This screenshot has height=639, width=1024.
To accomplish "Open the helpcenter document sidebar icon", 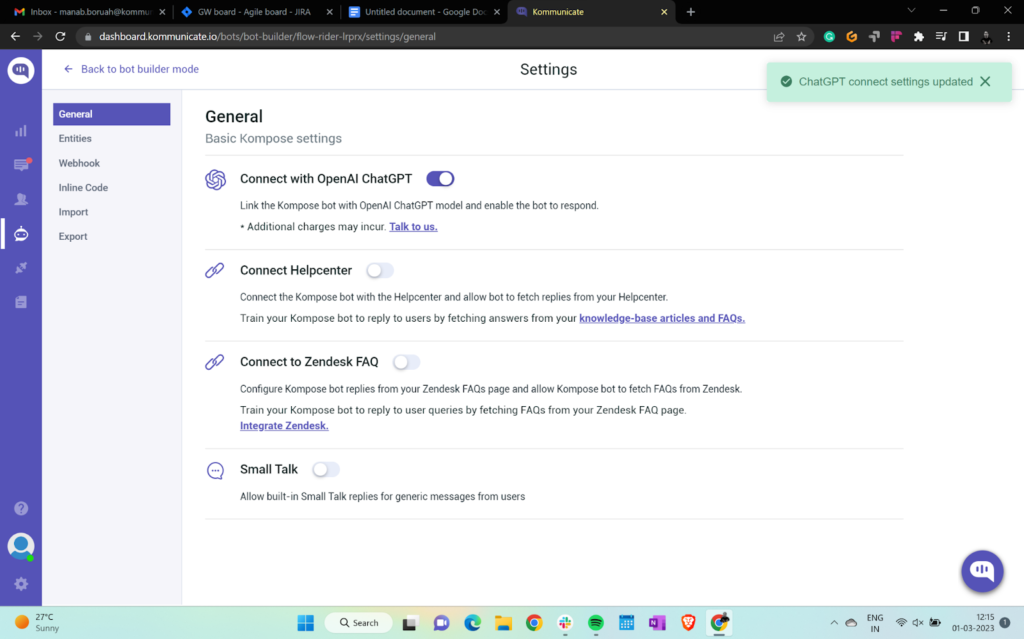I will [21, 302].
